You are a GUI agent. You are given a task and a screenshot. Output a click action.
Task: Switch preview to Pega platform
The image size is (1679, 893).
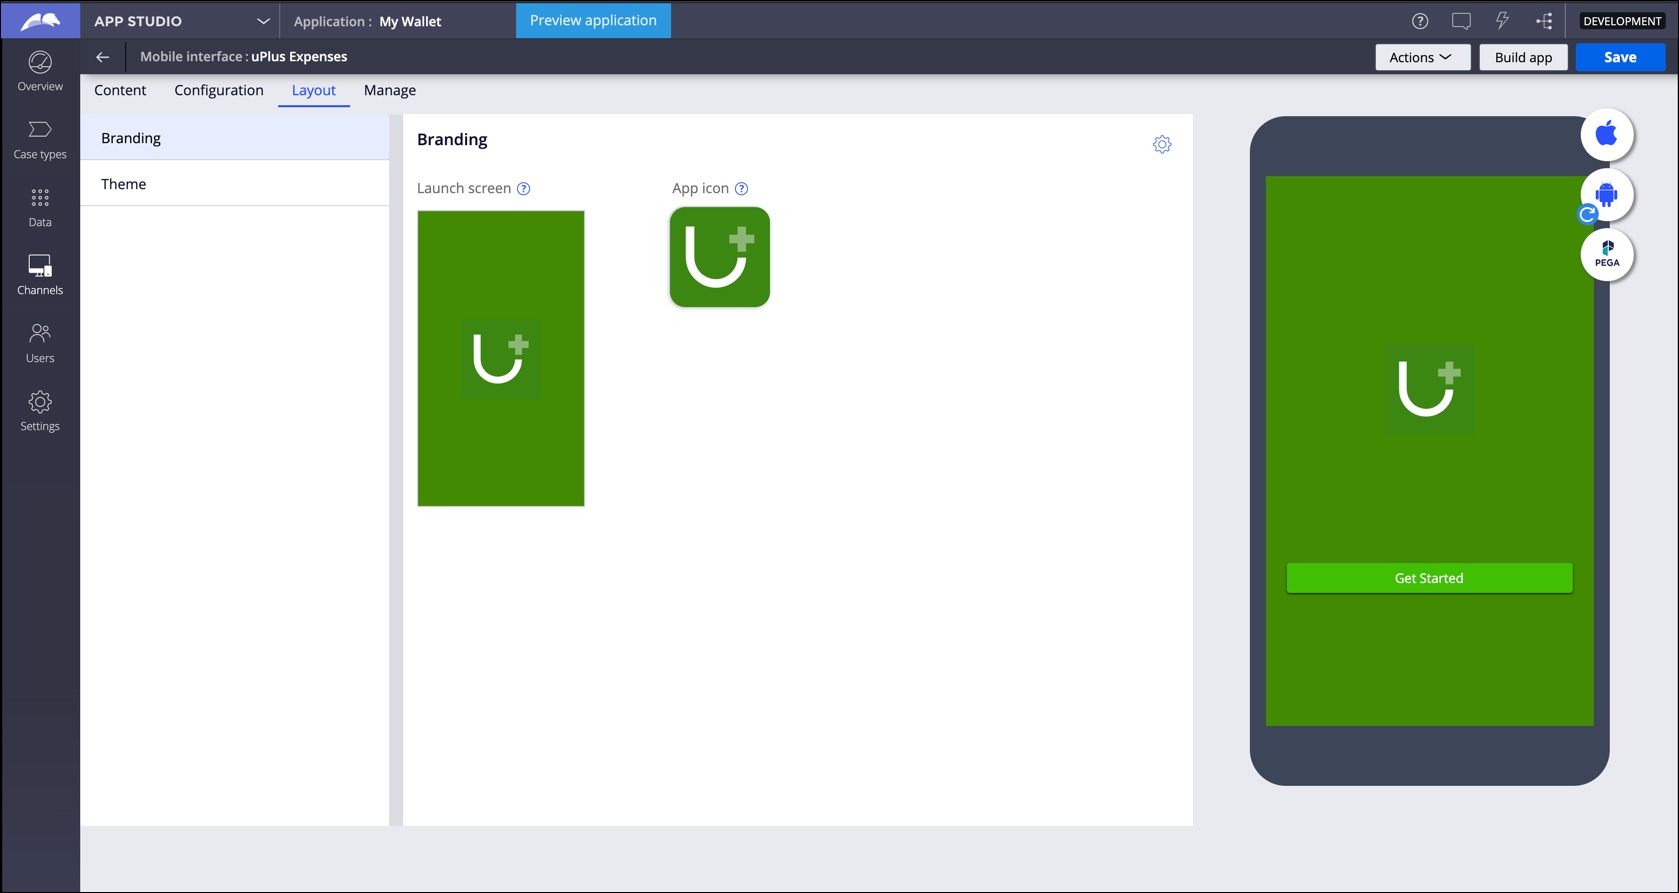pos(1606,254)
